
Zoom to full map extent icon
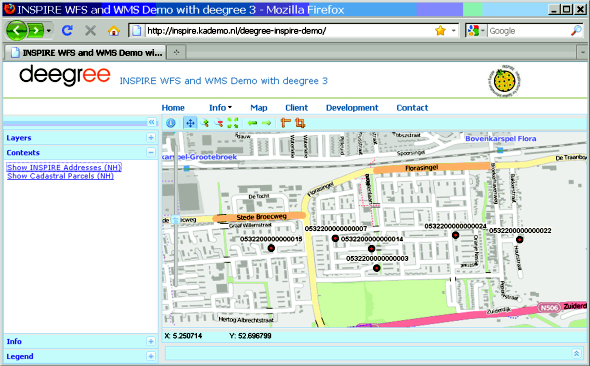point(233,123)
